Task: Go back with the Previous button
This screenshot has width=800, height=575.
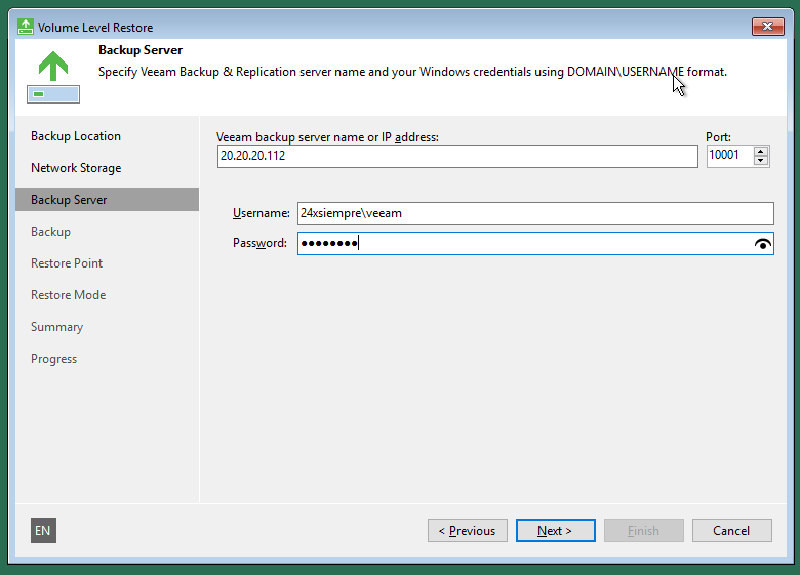Action: [468, 531]
